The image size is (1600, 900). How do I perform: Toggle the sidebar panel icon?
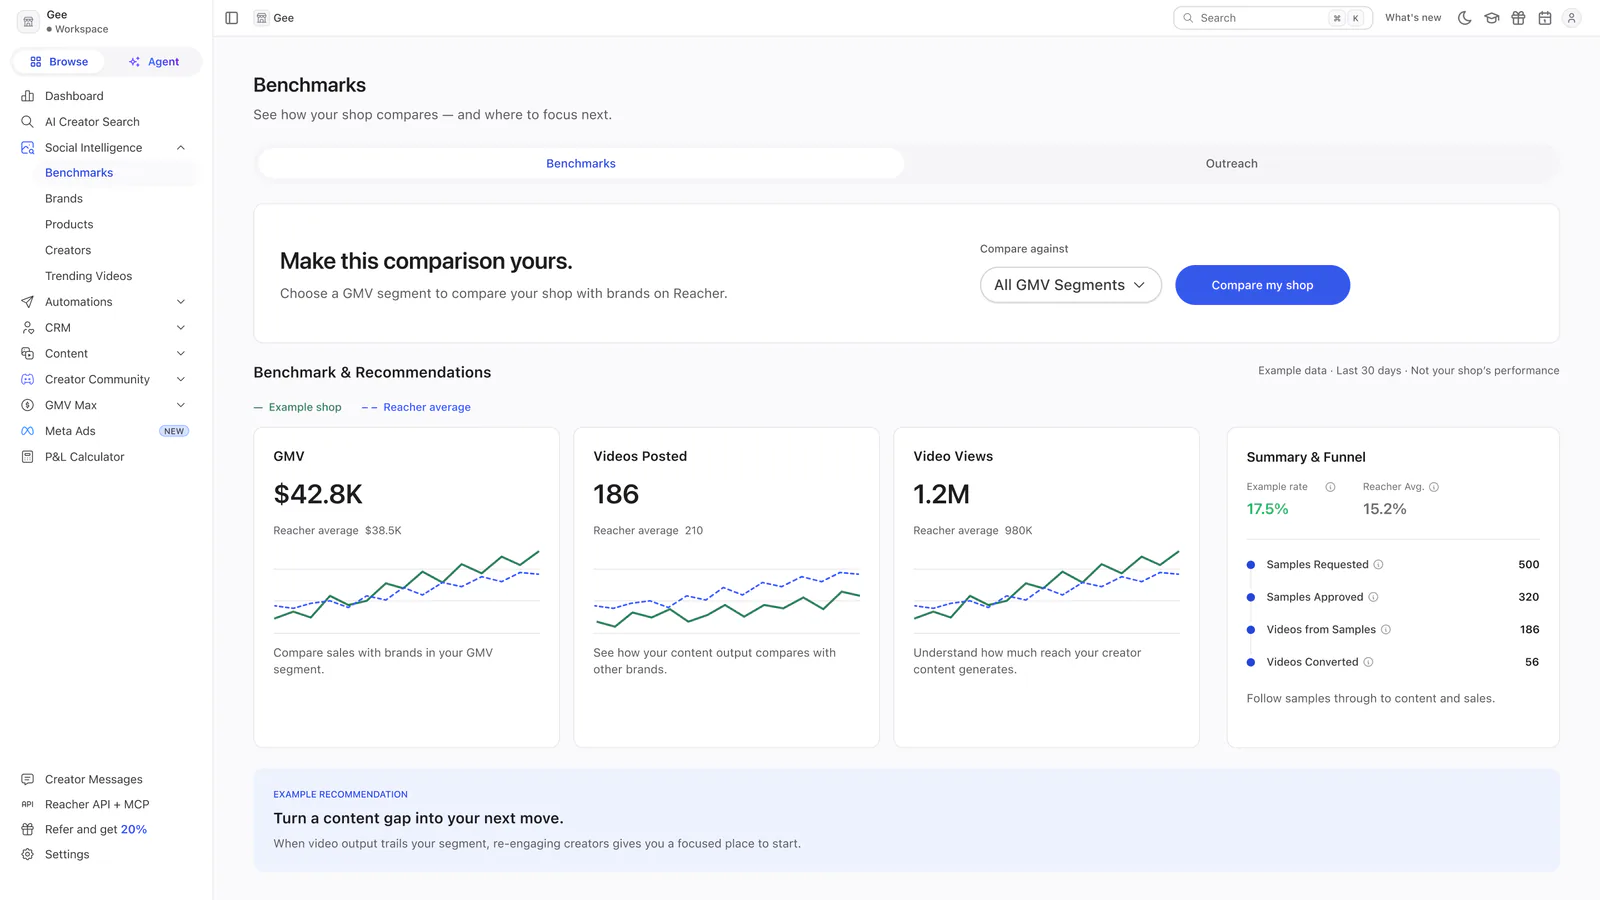[x=232, y=18]
